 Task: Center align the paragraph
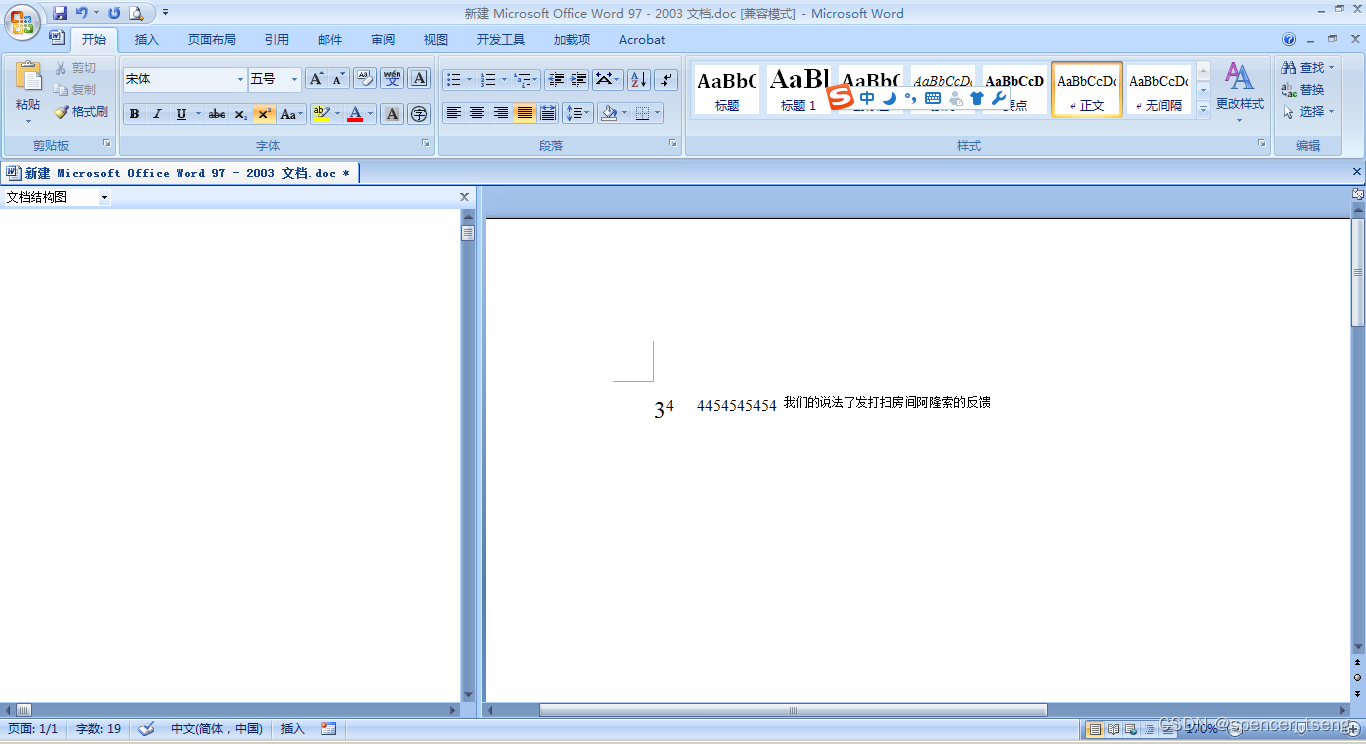(476, 113)
